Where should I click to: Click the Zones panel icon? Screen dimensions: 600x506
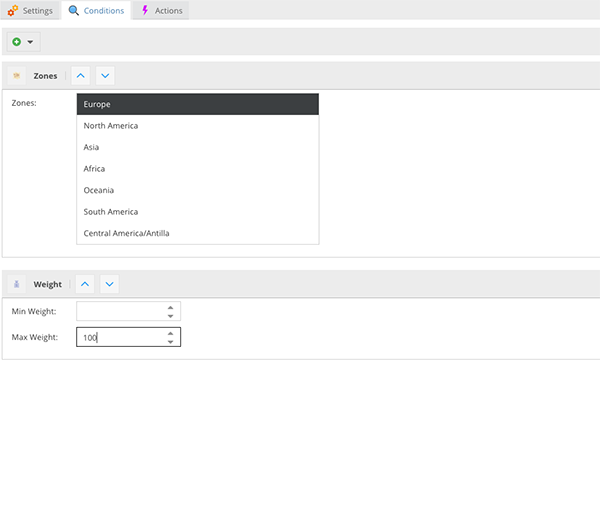coord(17,76)
